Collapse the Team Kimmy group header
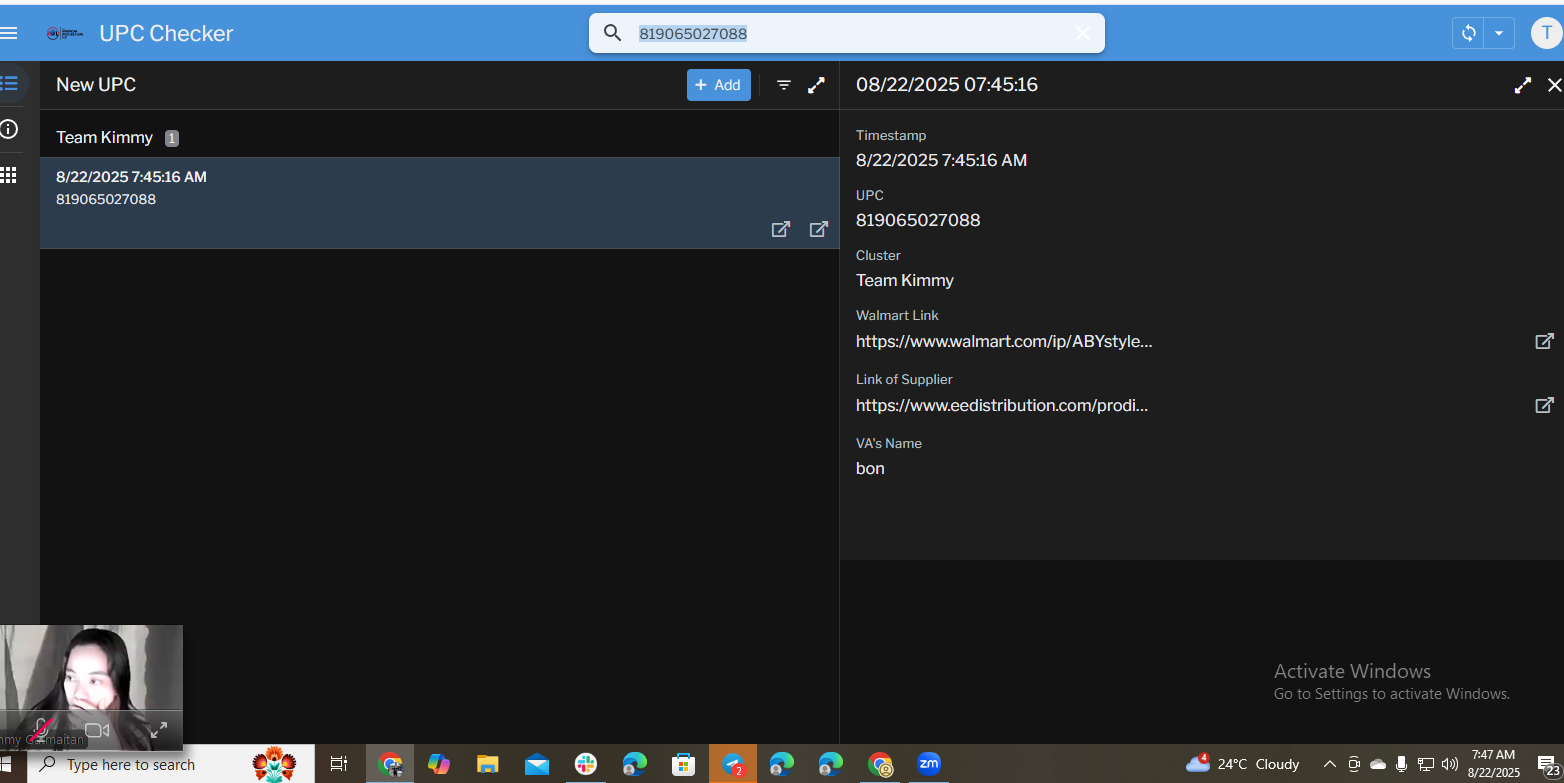The width and height of the screenshot is (1564, 783). tap(105, 138)
